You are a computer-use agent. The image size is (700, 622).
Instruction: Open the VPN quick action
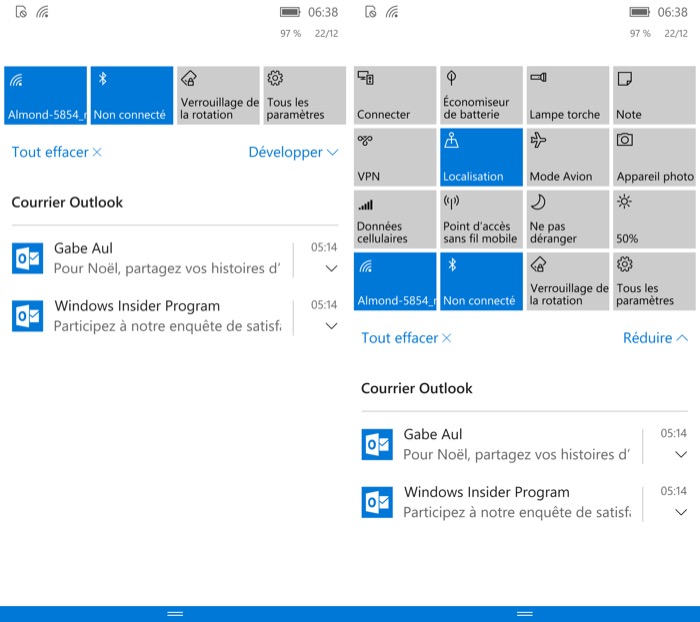click(395, 157)
